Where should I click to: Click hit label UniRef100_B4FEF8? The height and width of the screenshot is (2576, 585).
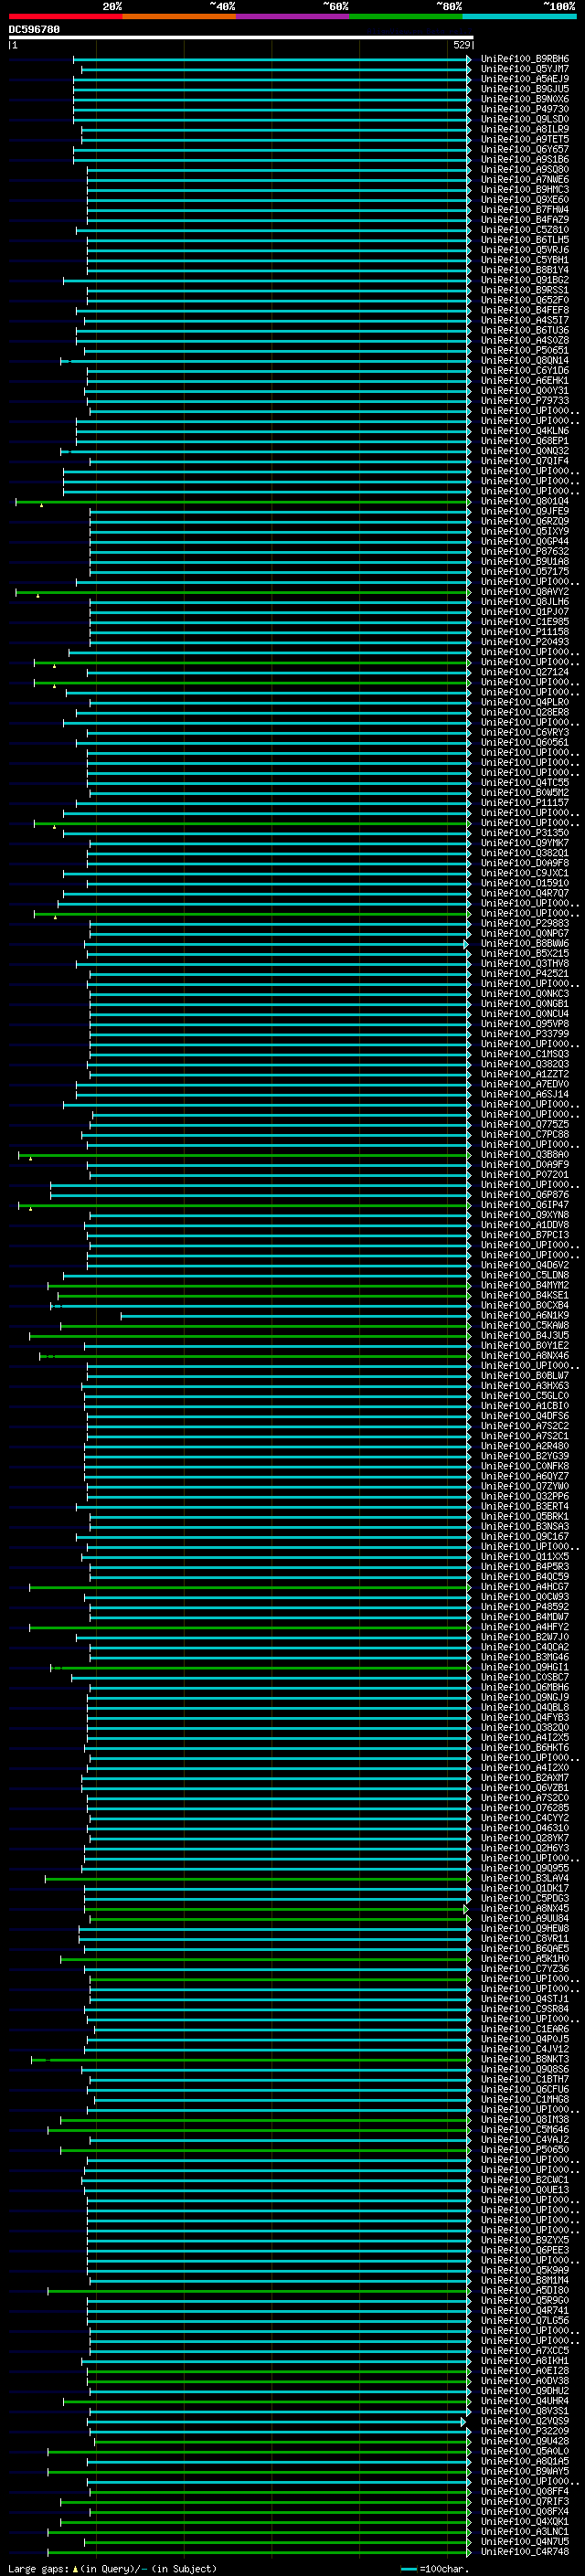click(525, 311)
